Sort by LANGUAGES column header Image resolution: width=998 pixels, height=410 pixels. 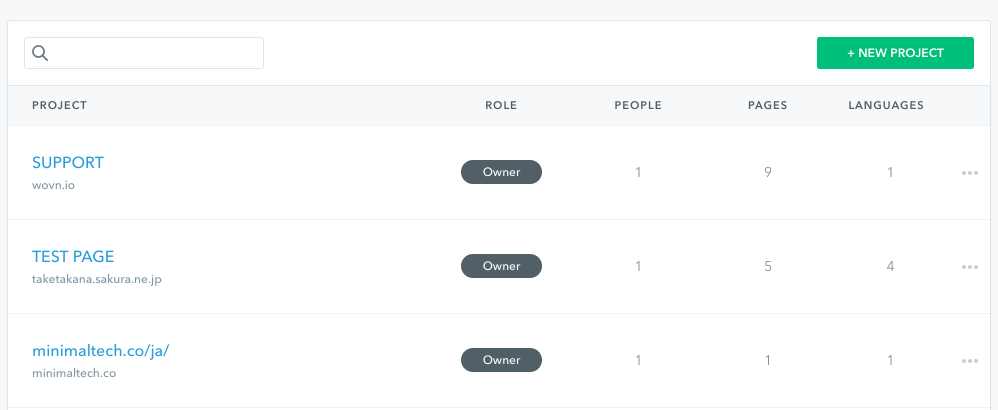click(886, 105)
